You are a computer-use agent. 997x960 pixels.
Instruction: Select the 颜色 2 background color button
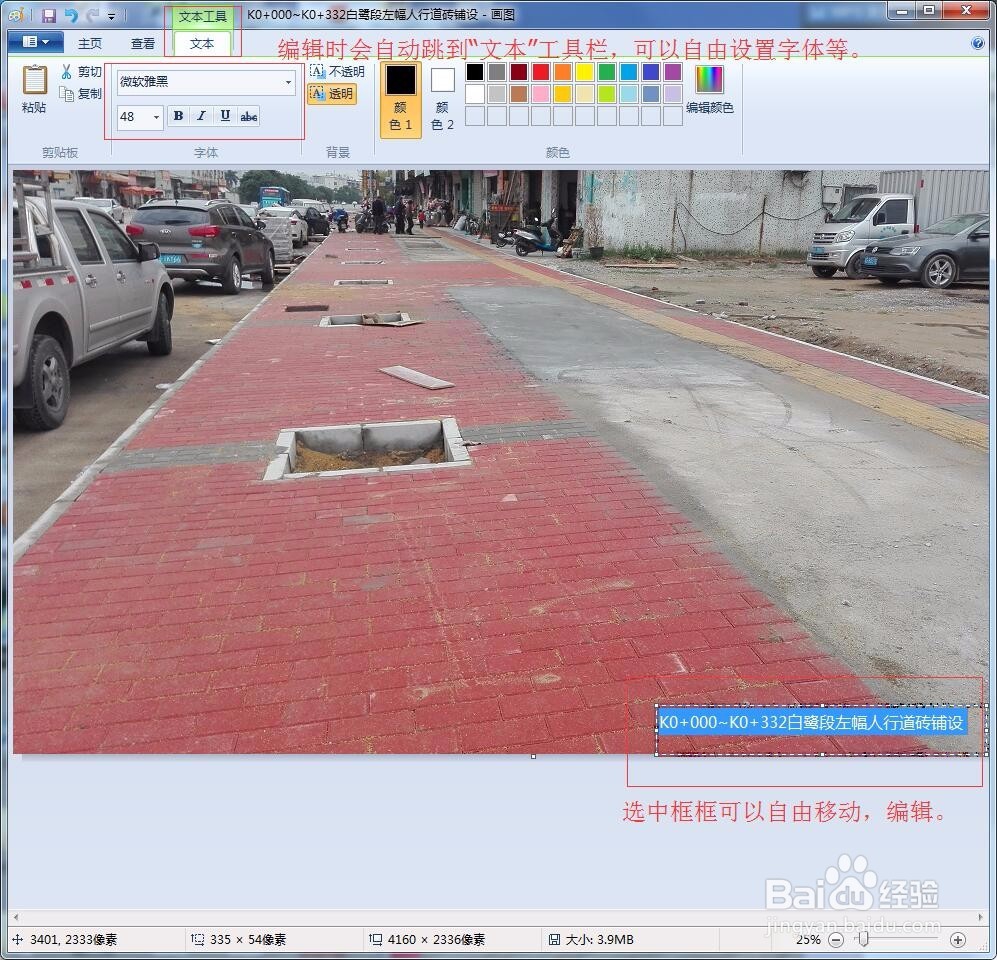443,99
